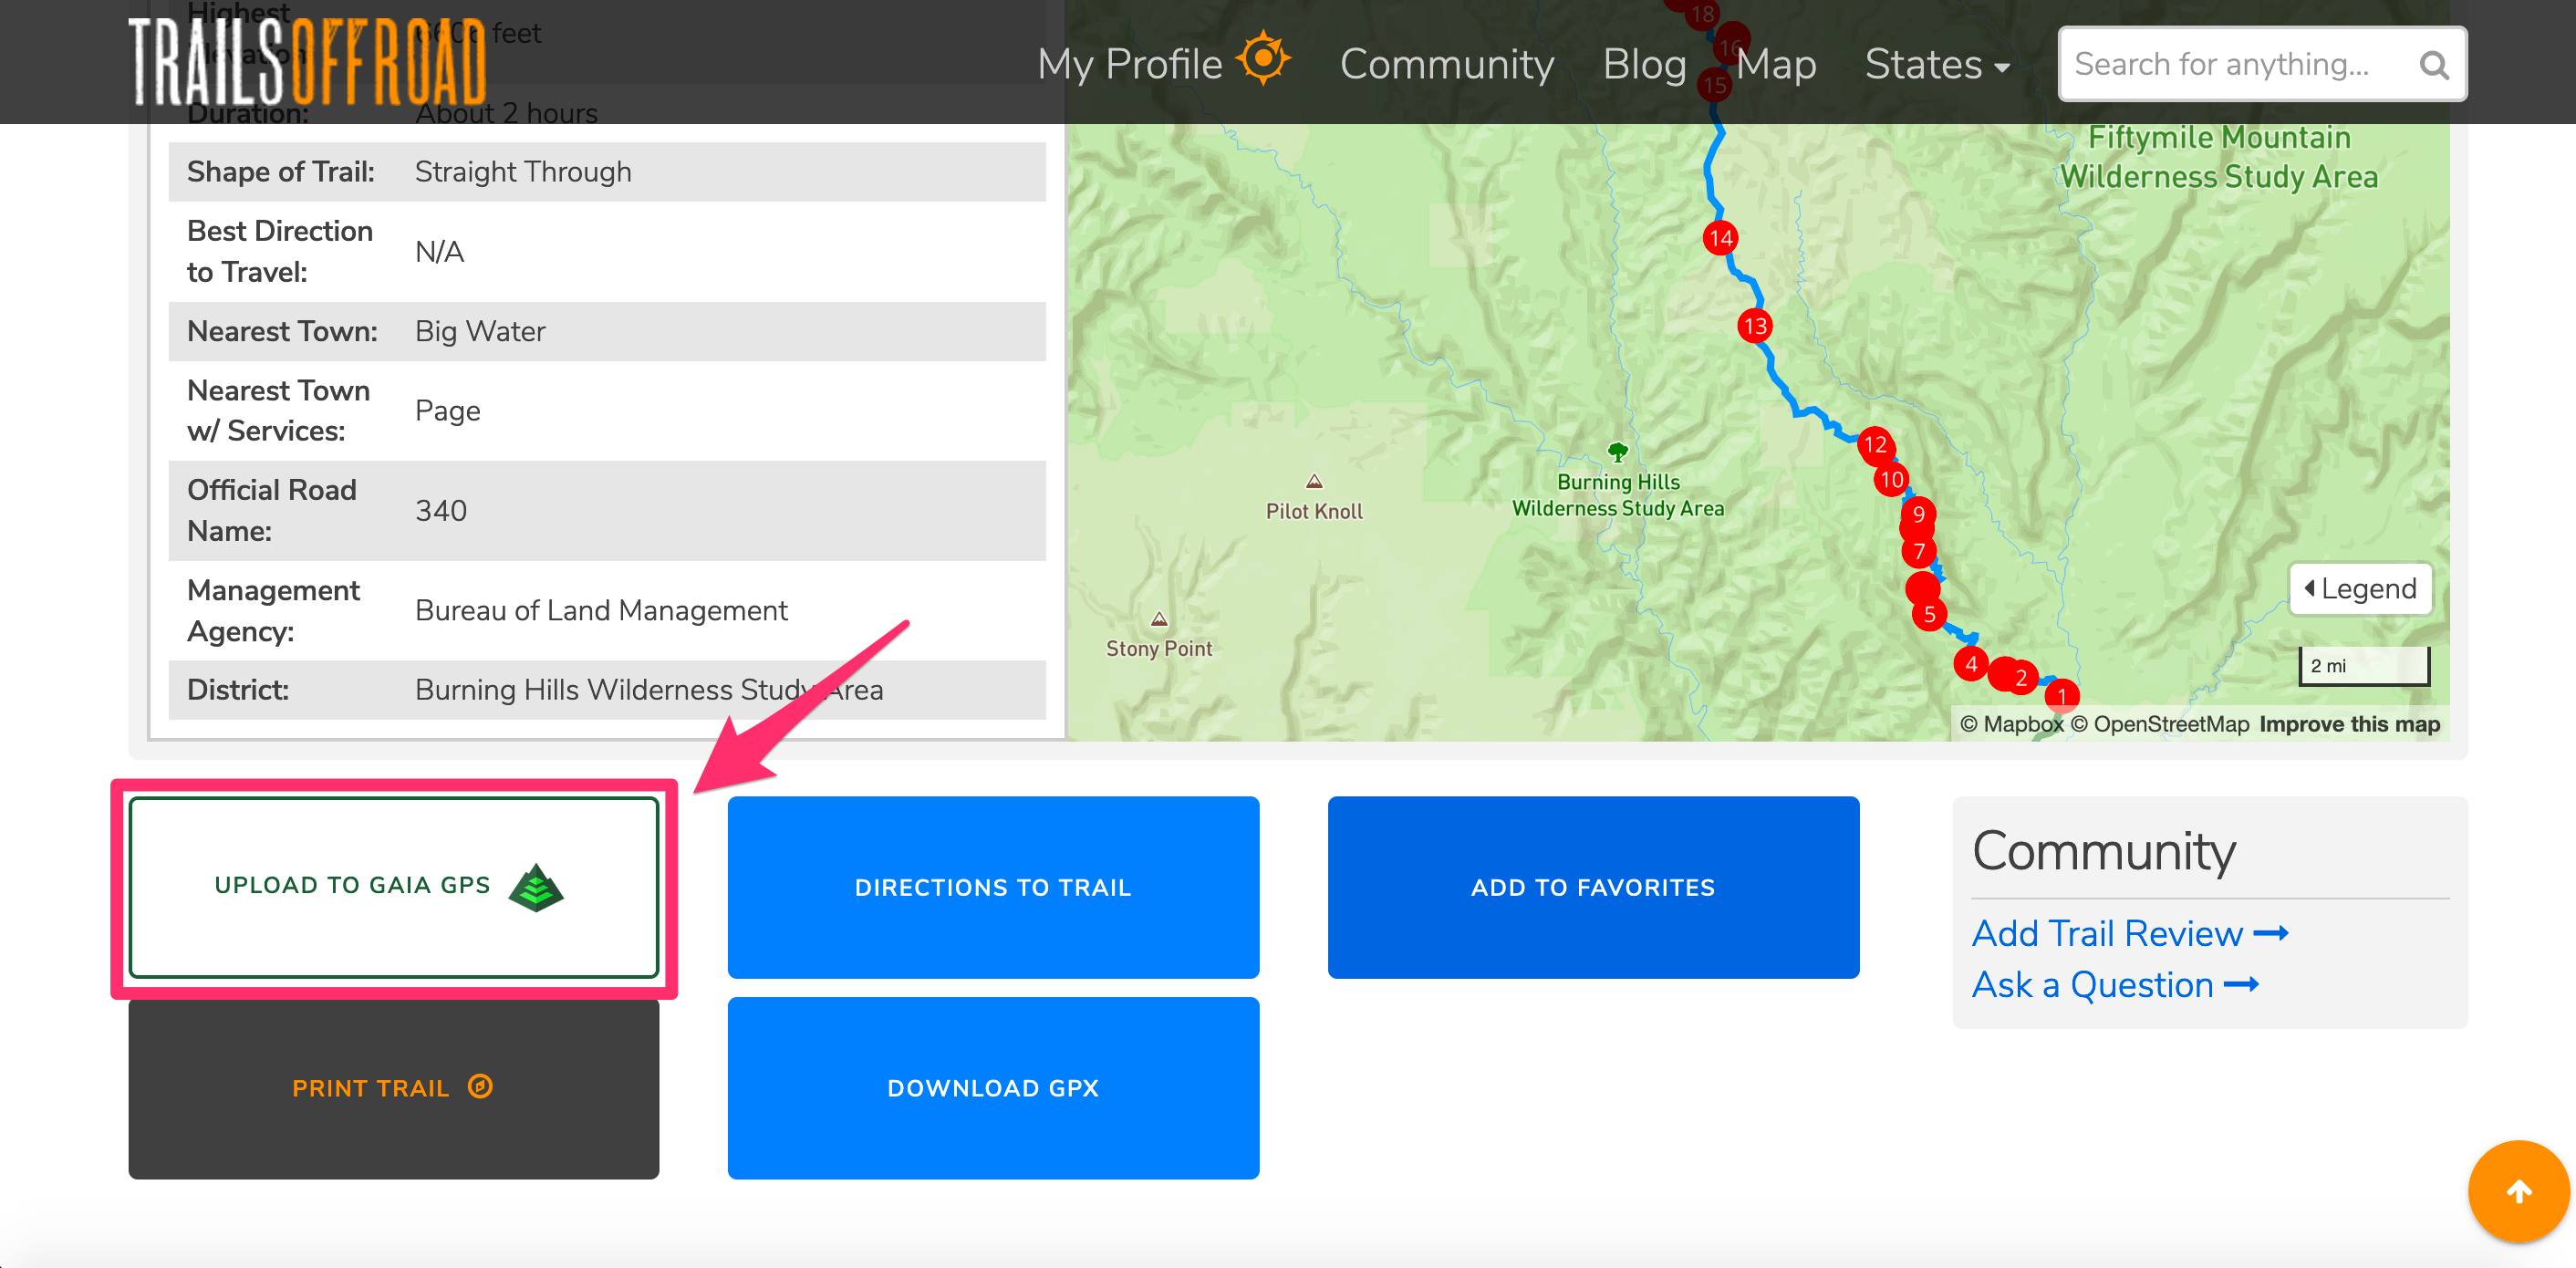Click waypoint marker 7 on map
Image resolution: width=2576 pixels, height=1268 pixels.
1918,551
